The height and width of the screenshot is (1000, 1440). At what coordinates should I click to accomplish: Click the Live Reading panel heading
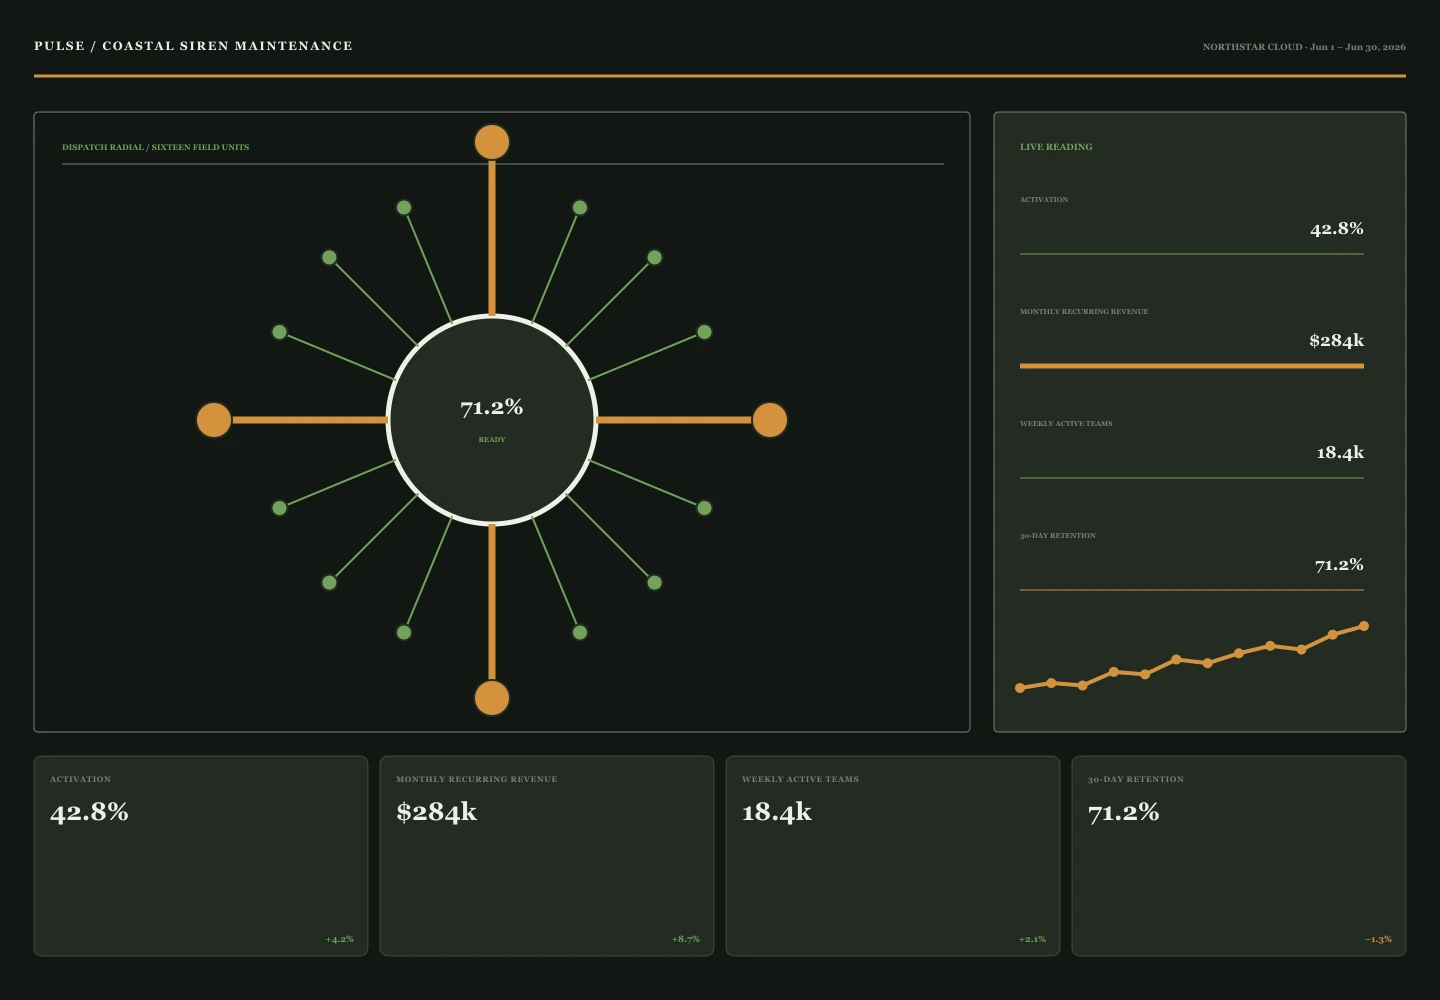1056,147
